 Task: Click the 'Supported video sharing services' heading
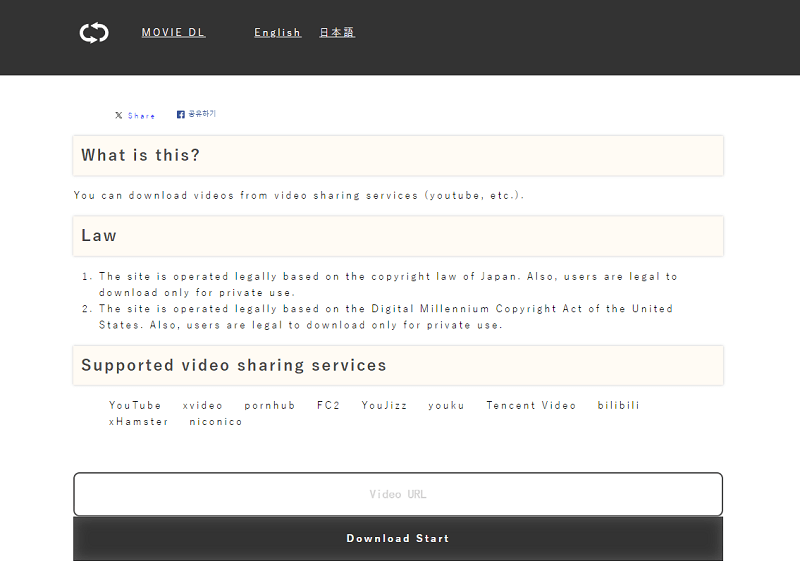(x=233, y=366)
